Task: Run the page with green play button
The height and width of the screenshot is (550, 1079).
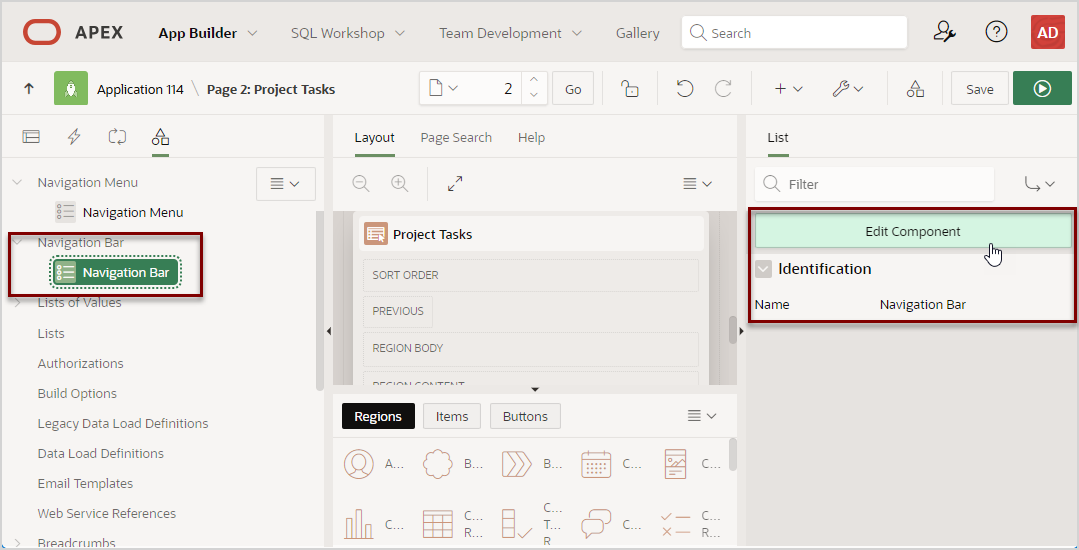Action: pos(1042,88)
